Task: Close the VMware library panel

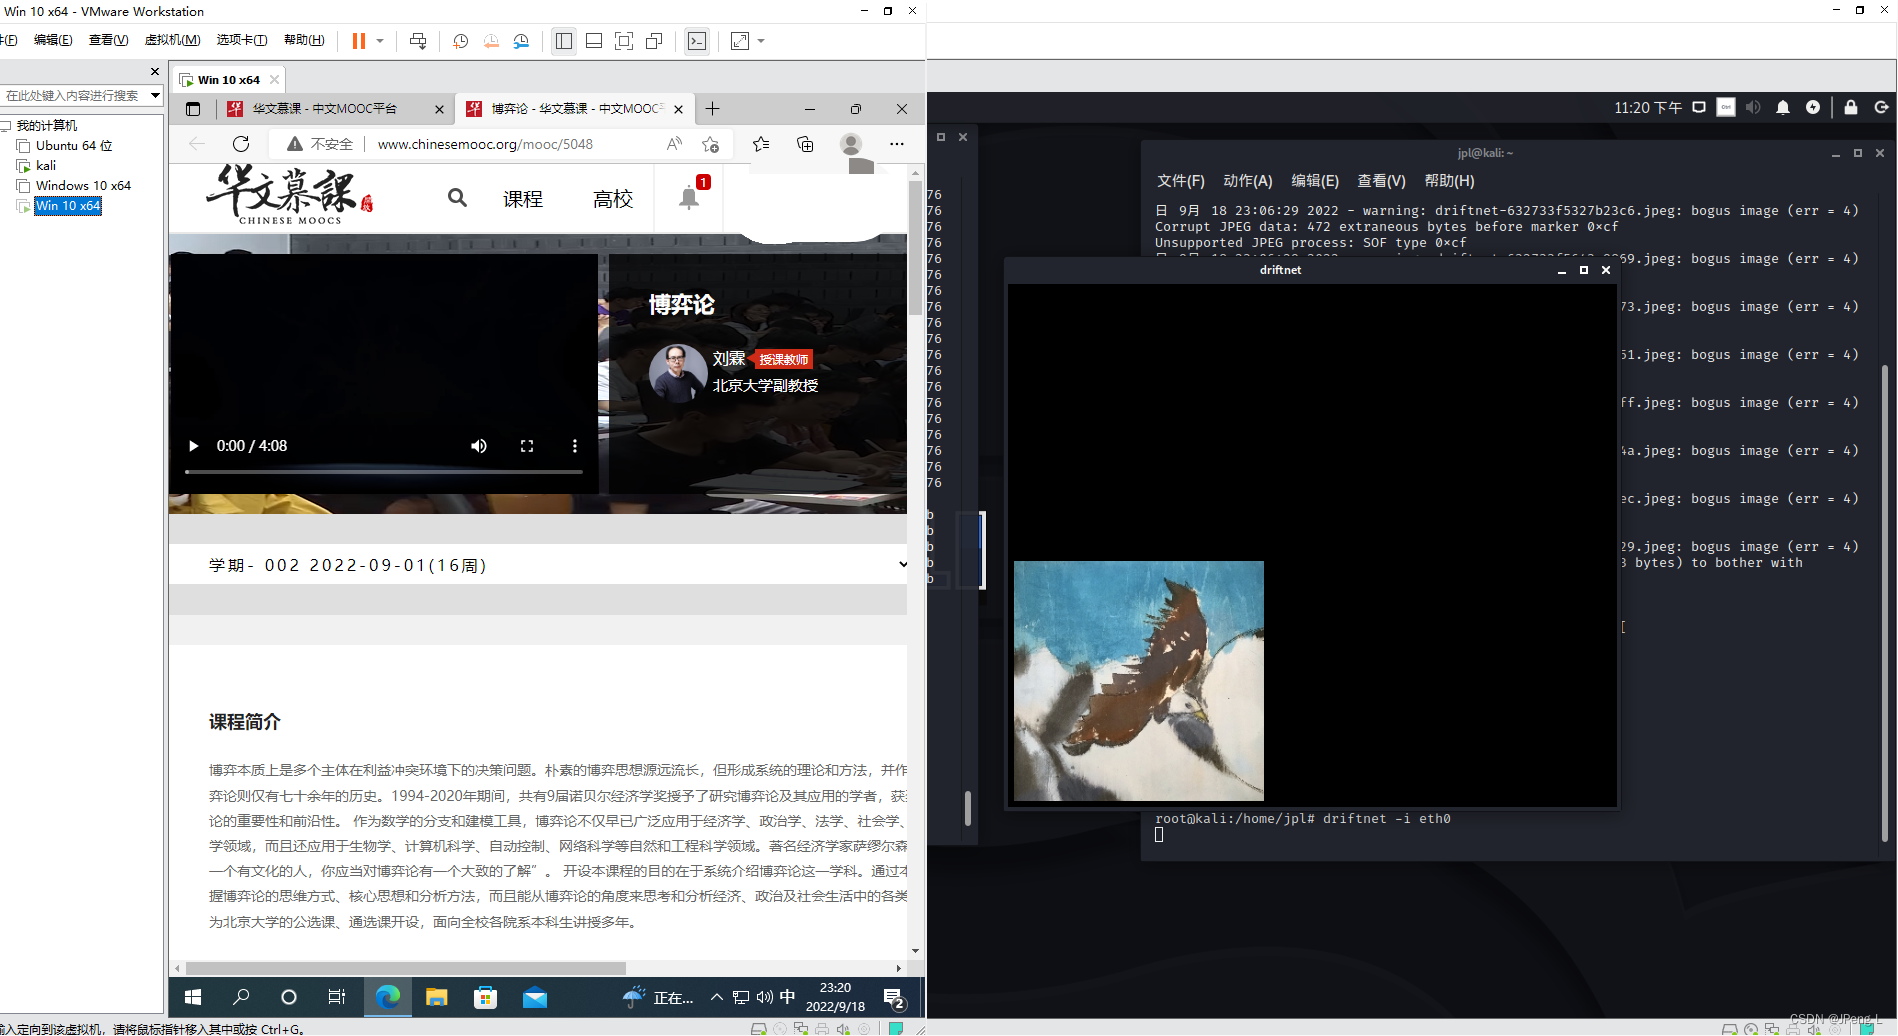Action: pos(155,72)
